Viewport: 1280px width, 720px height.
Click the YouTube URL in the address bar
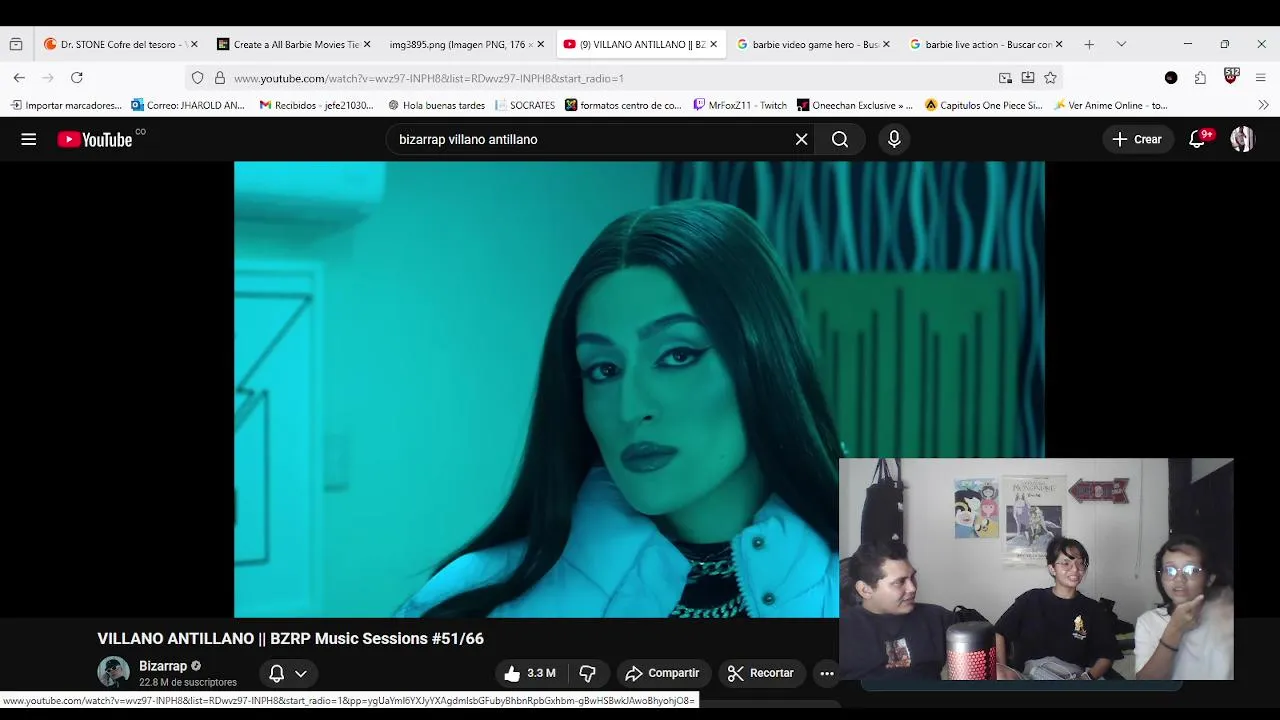tap(429, 78)
